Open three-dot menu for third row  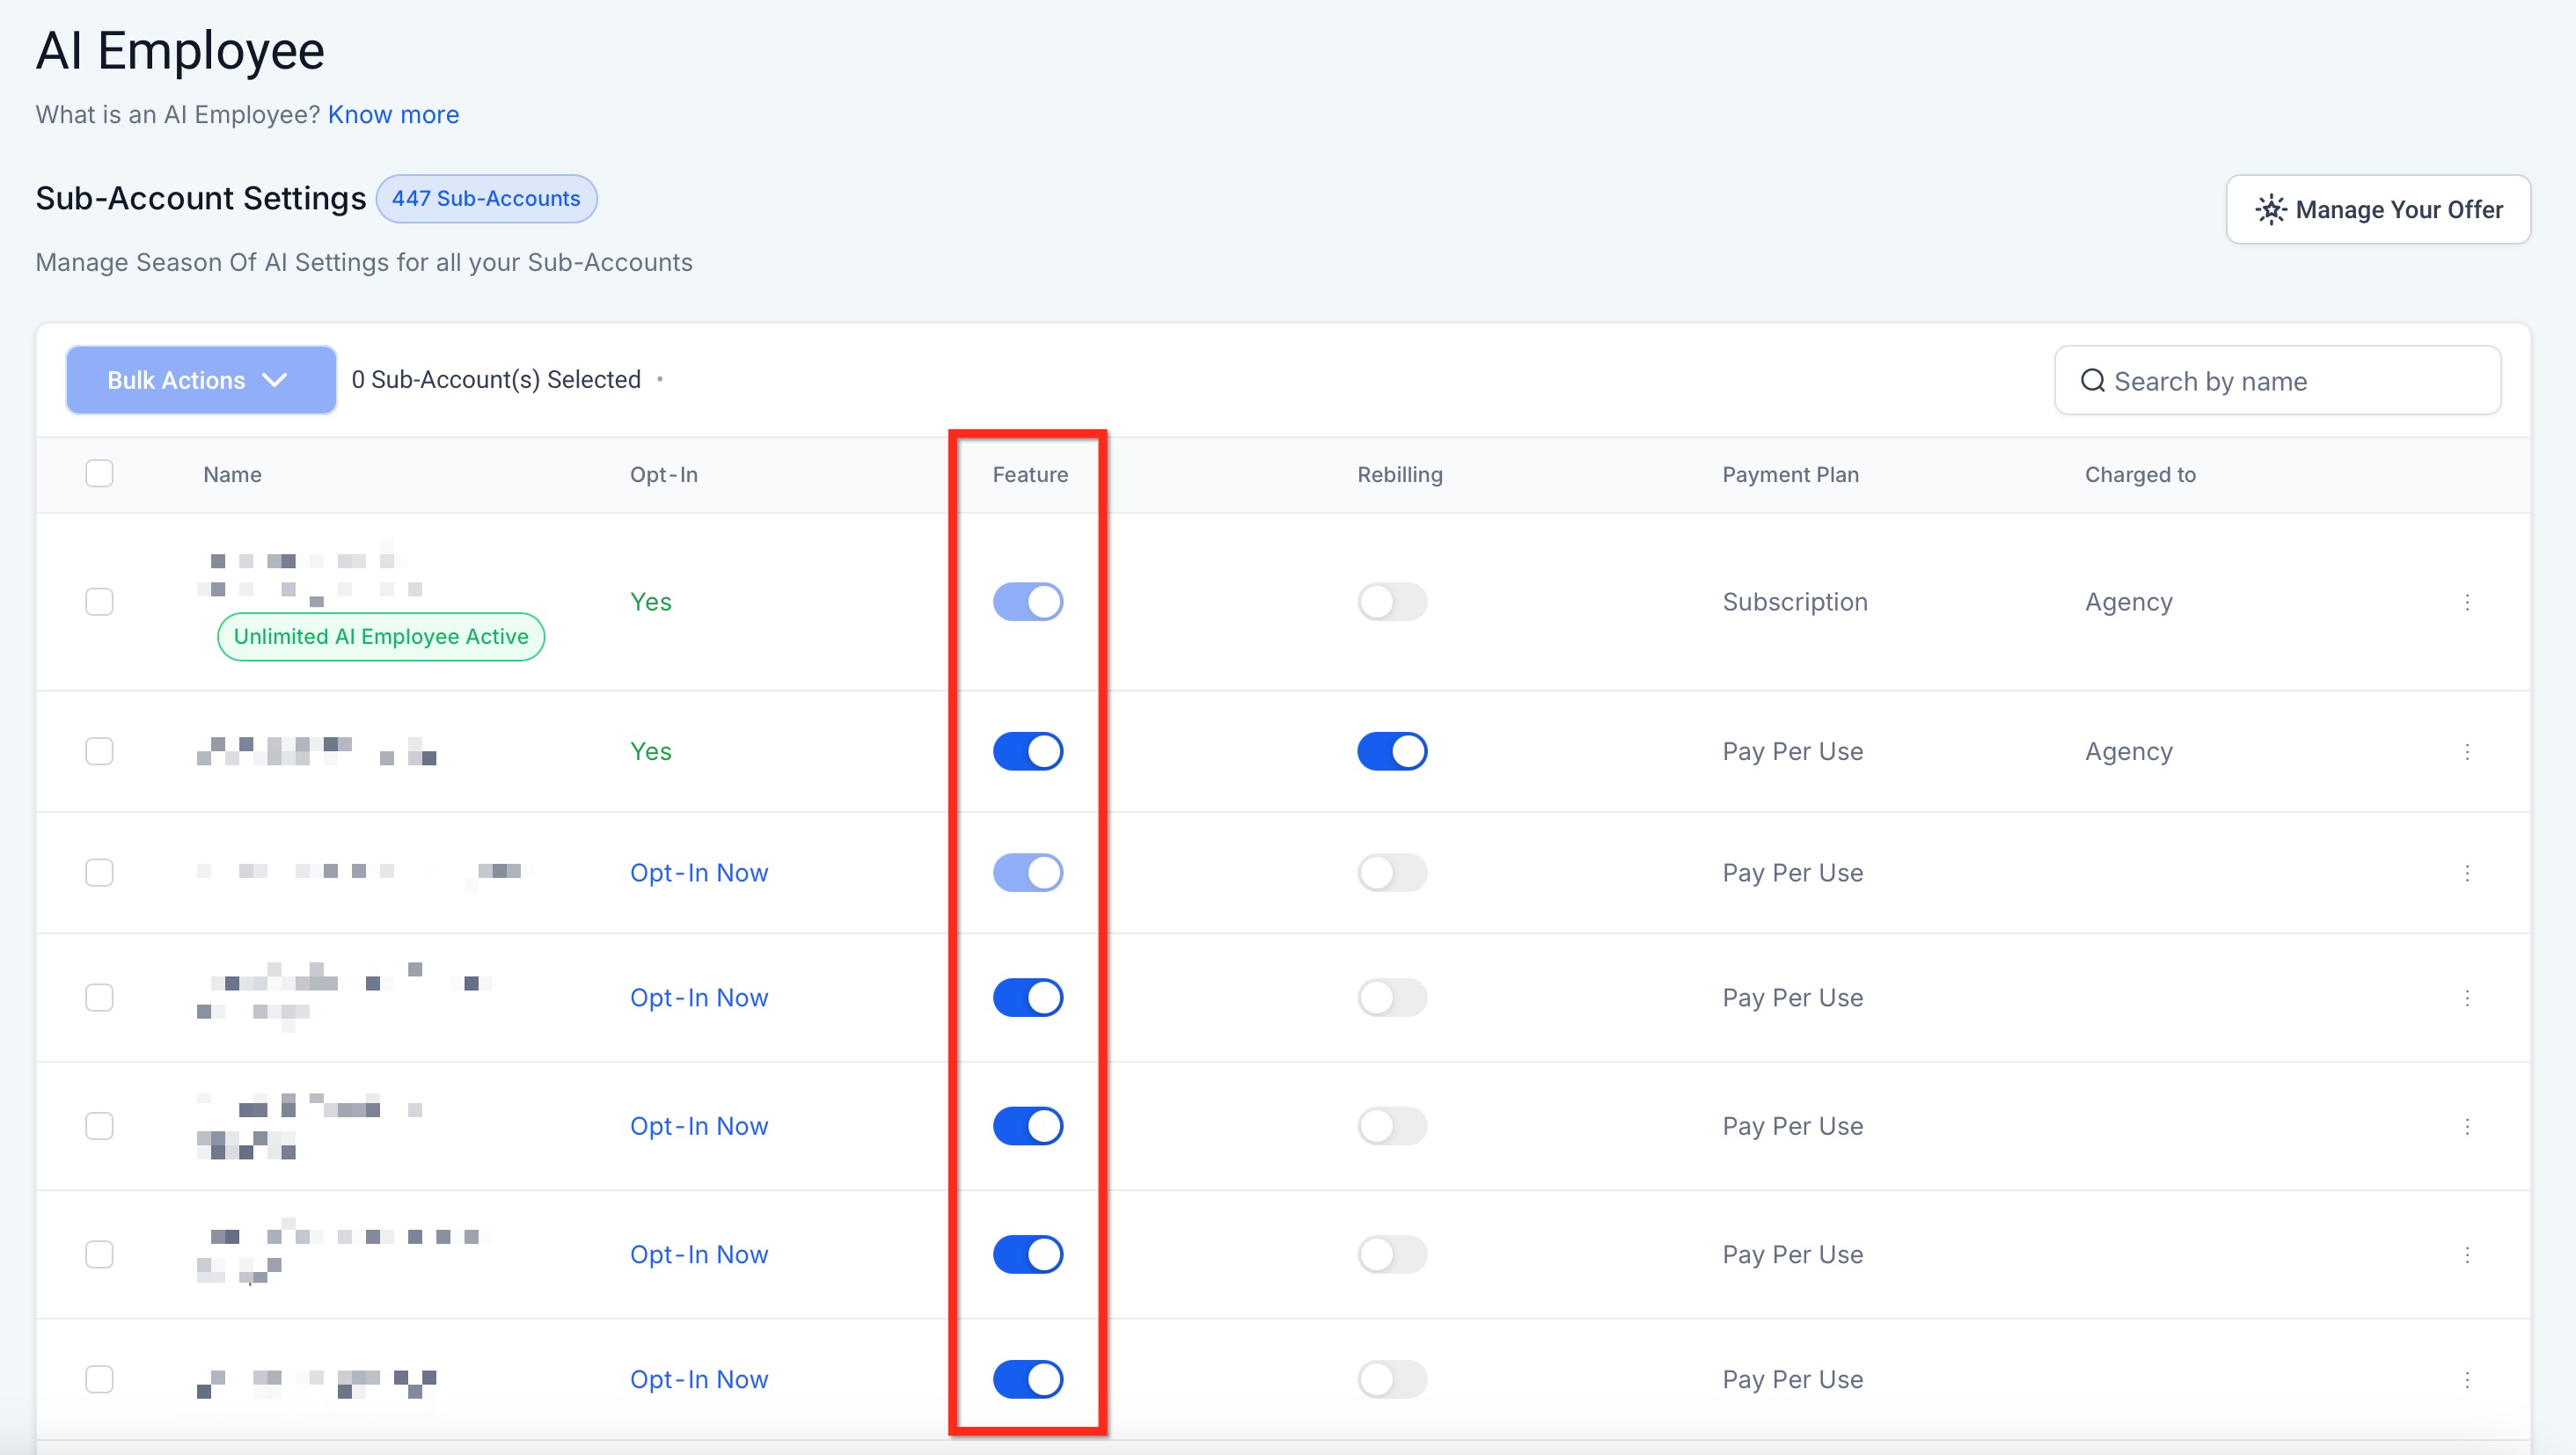(x=2467, y=873)
